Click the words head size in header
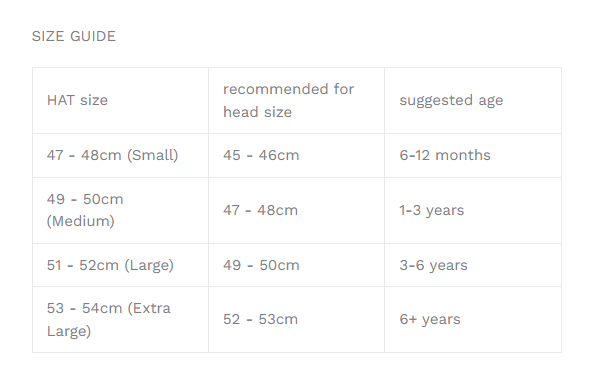This screenshot has height=373, width=598. tap(257, 112)
